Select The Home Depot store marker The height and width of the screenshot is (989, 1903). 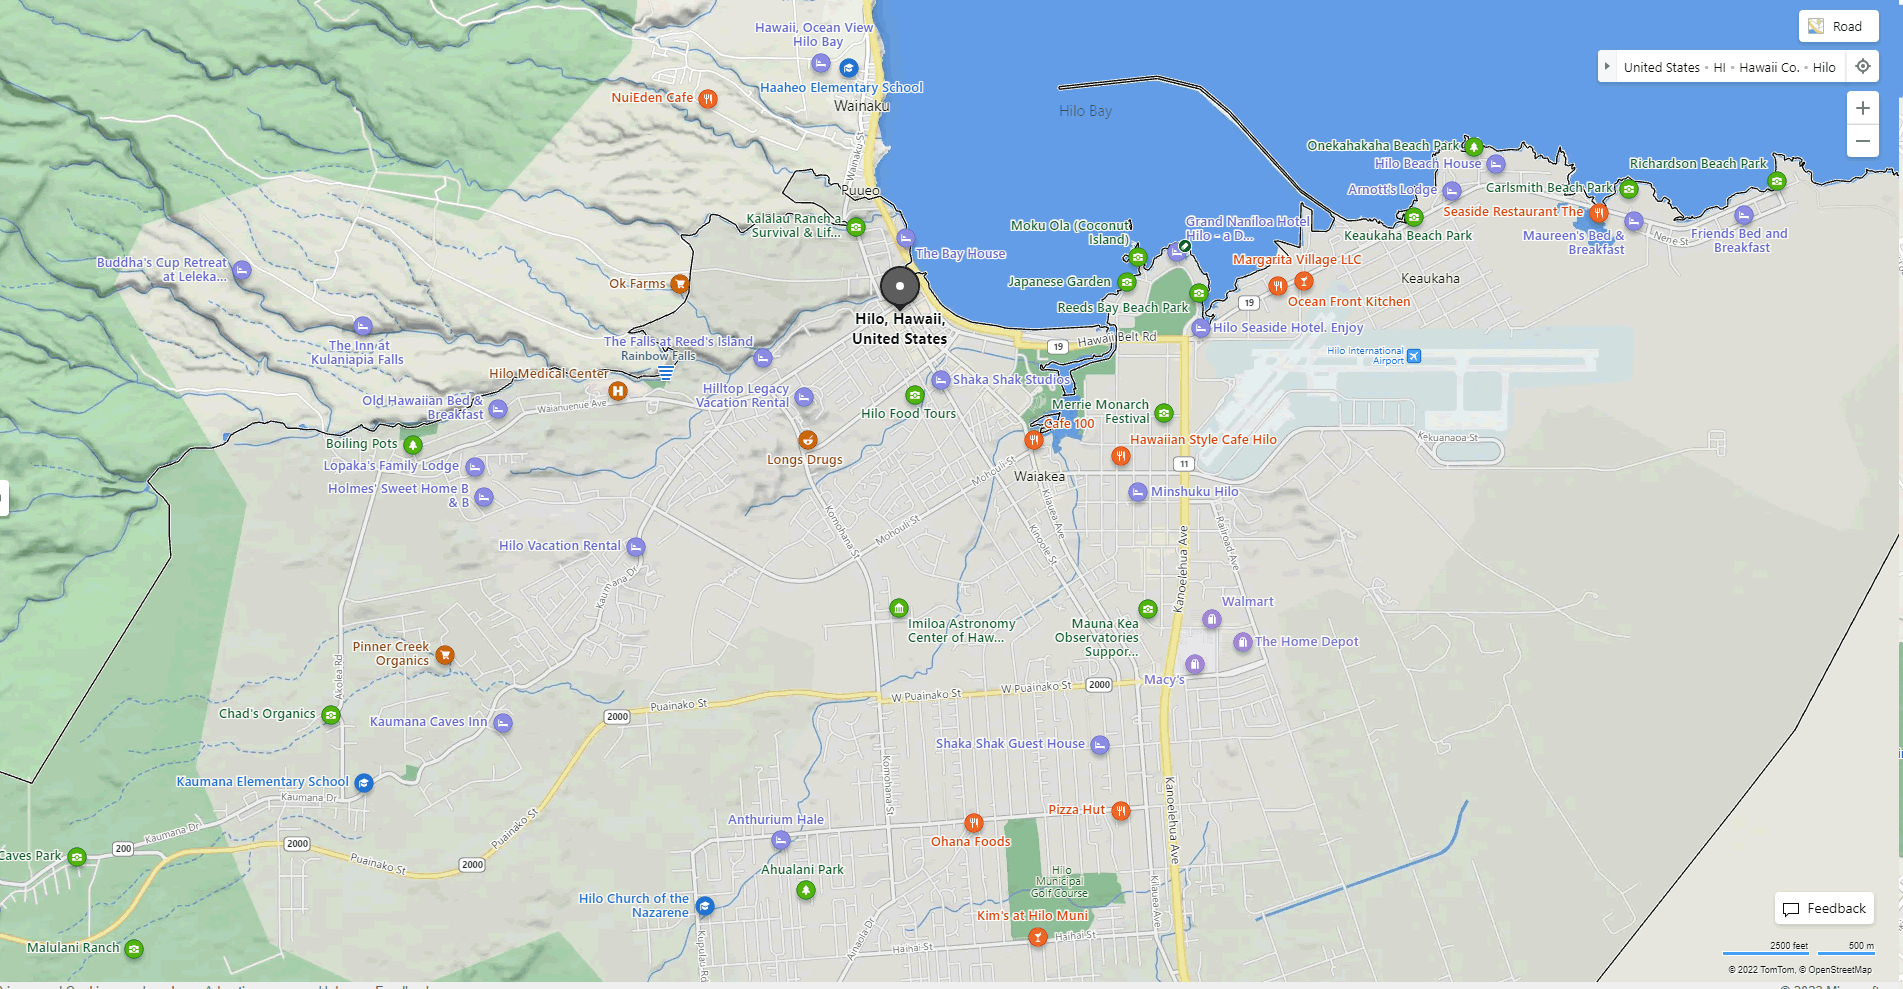(x=1243, y=642)
